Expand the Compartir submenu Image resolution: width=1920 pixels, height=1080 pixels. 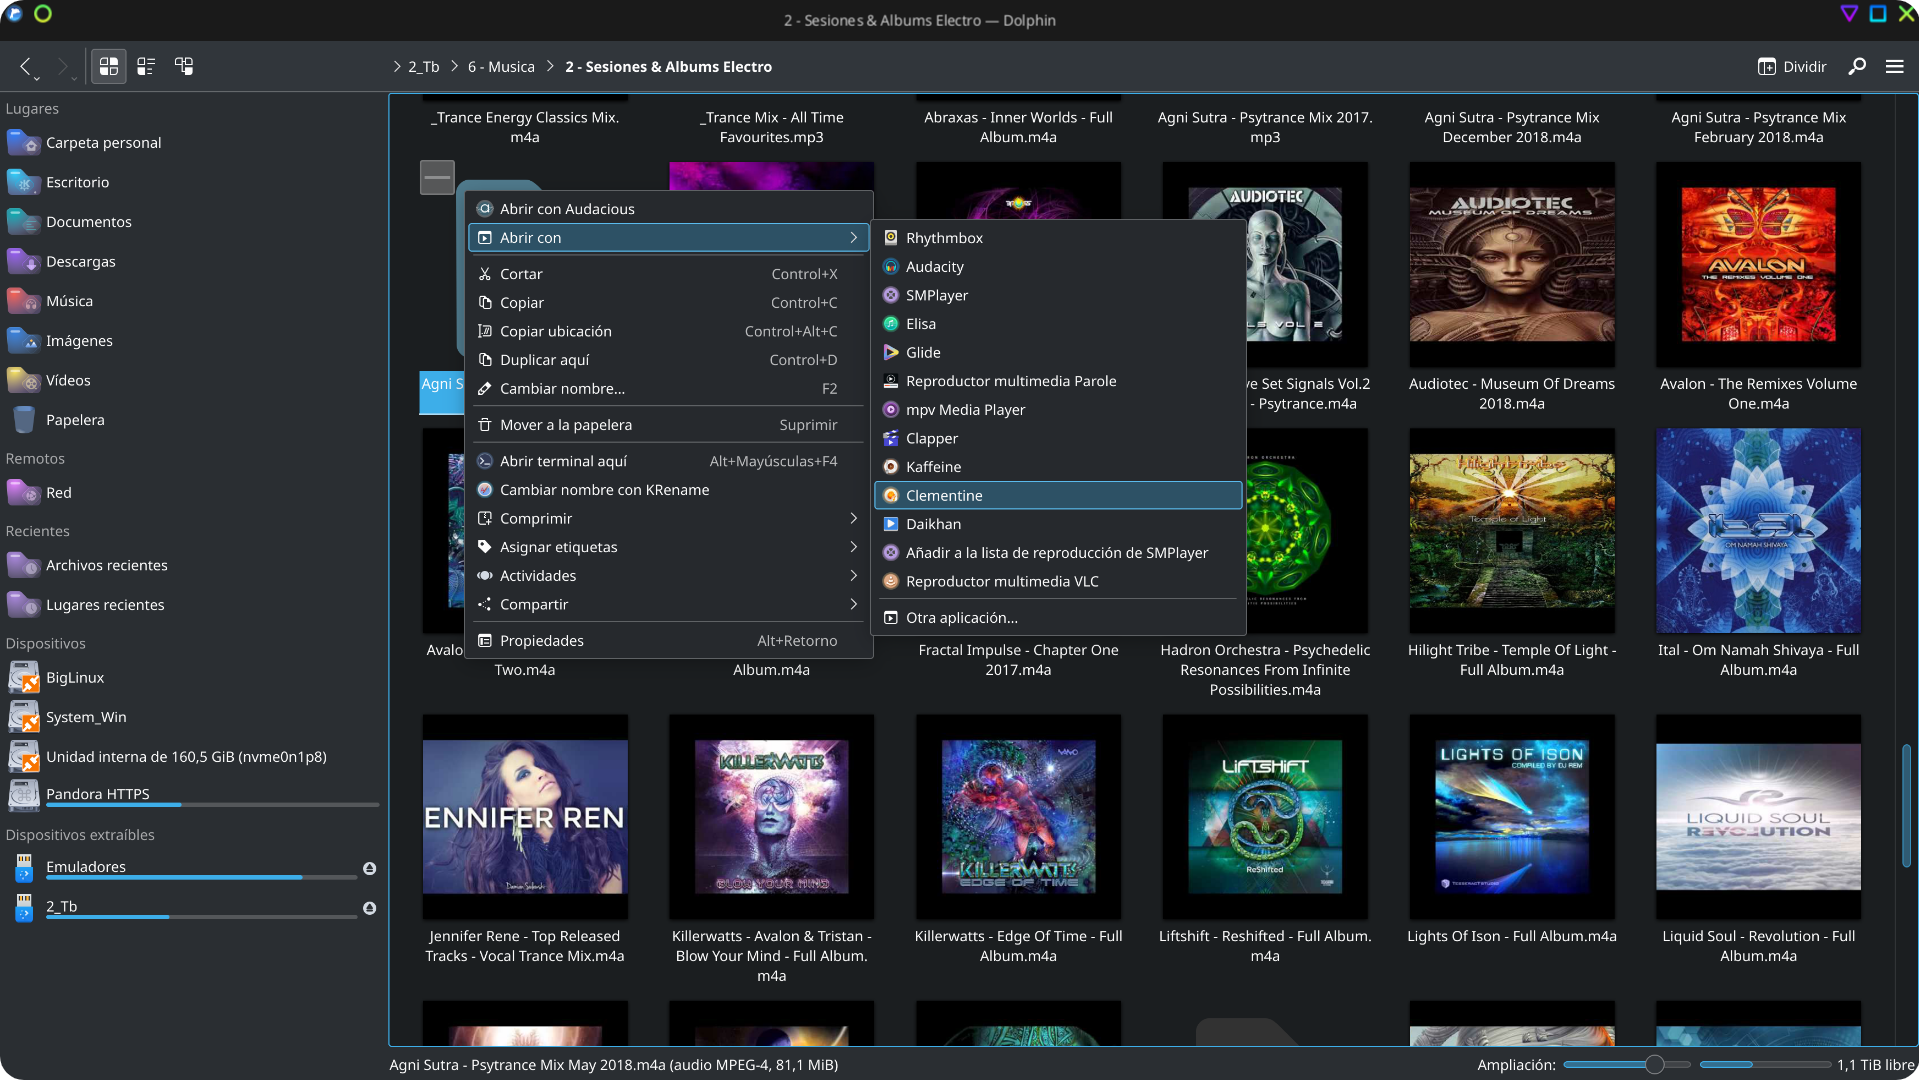point(668,605)
